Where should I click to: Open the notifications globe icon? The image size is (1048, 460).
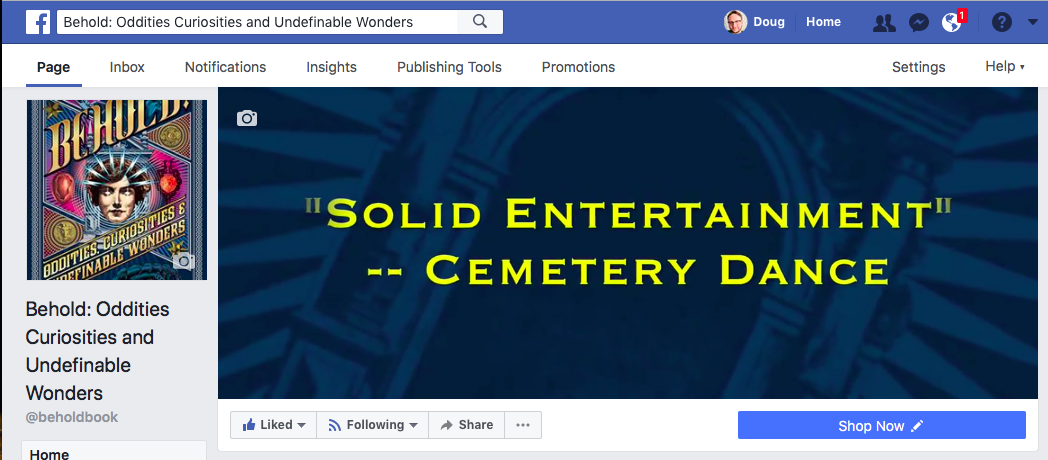click(x=951, y=23)
